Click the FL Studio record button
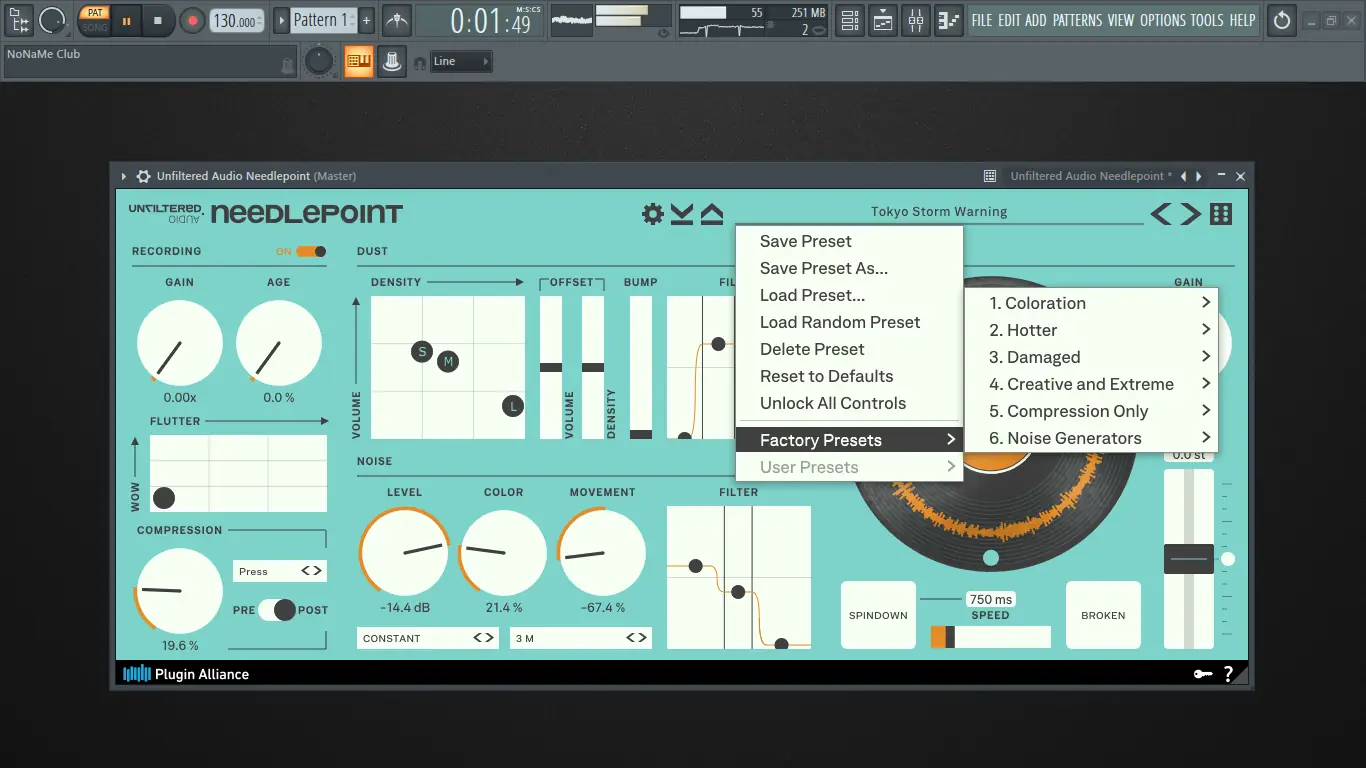The image size is (1366, 768). [193, 20]
